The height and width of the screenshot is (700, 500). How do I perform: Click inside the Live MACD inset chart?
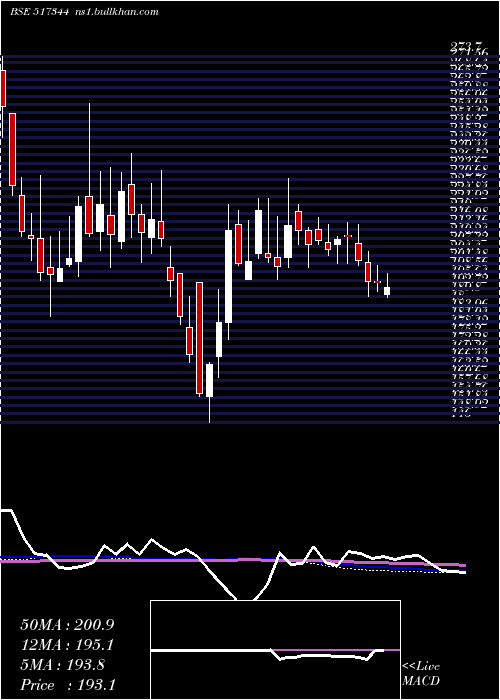pos(275,650)
